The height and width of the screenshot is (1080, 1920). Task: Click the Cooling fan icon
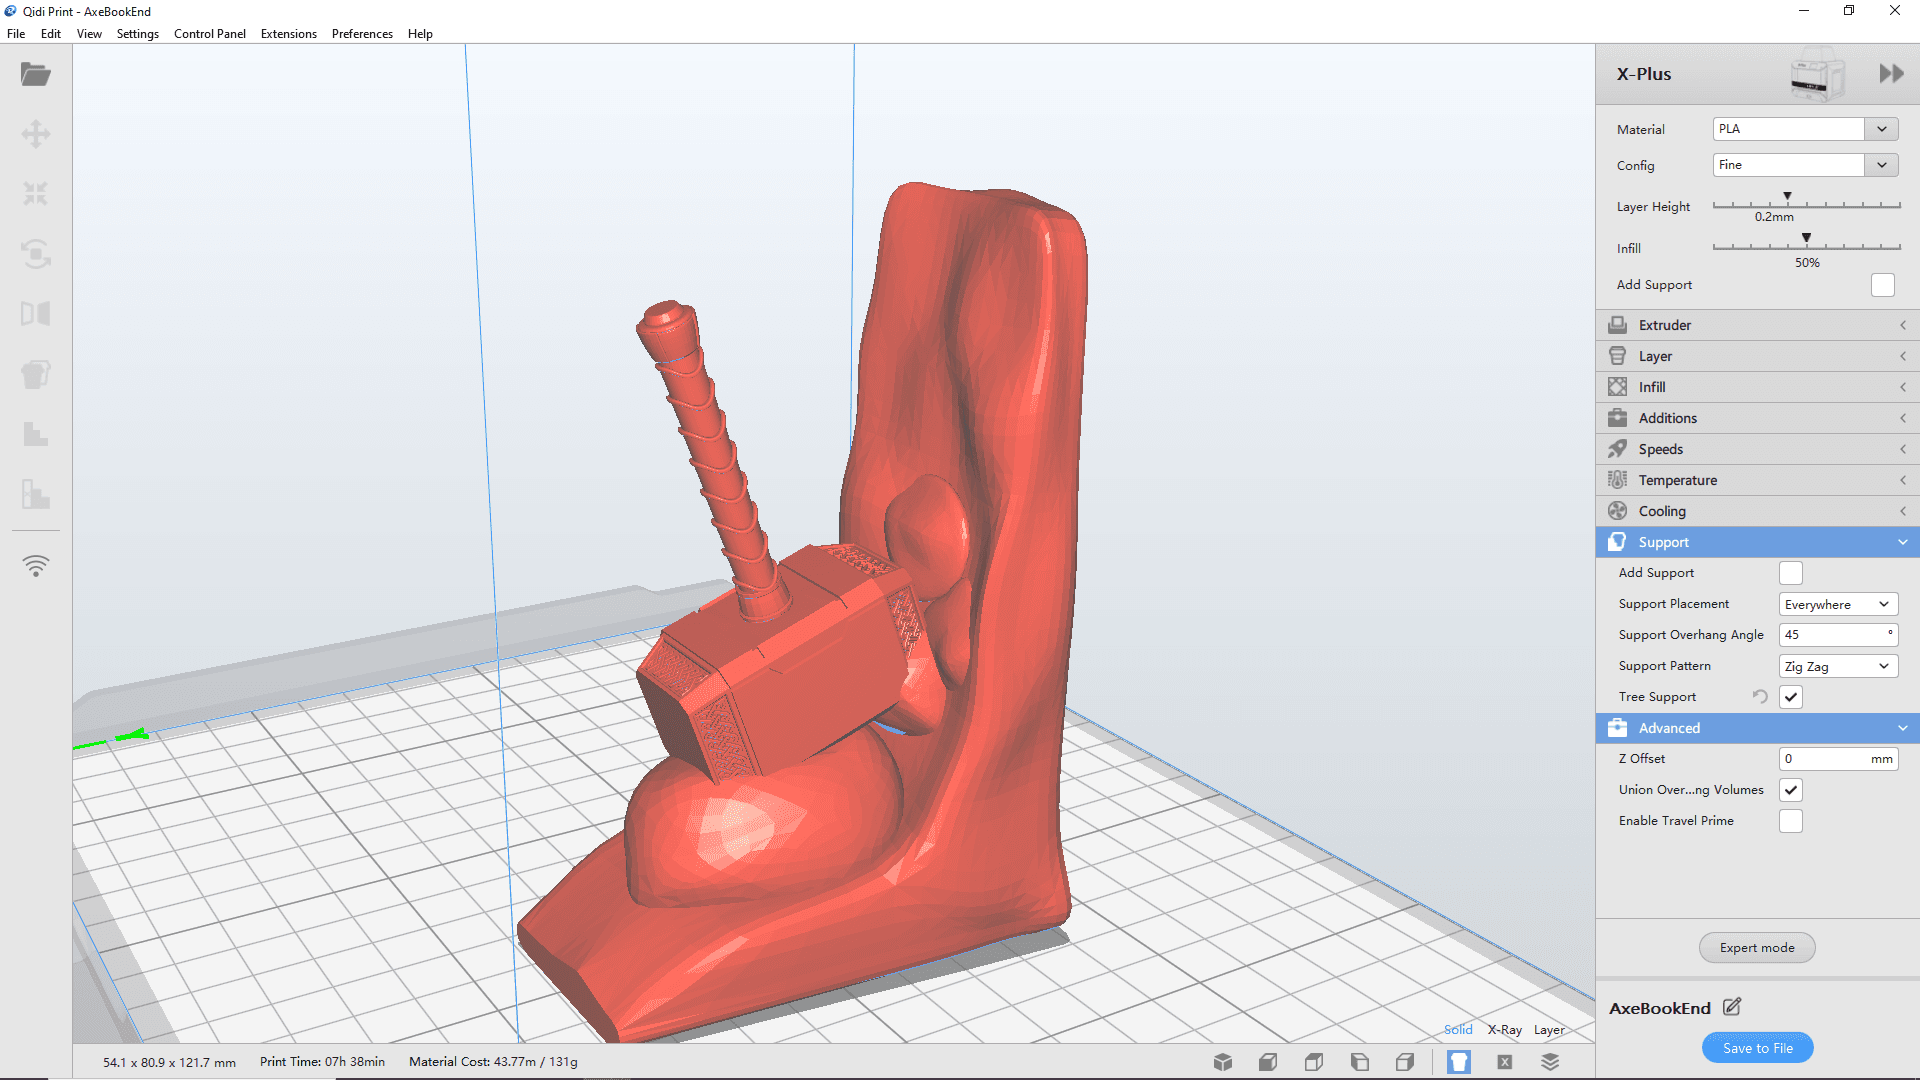[1617, 511]
